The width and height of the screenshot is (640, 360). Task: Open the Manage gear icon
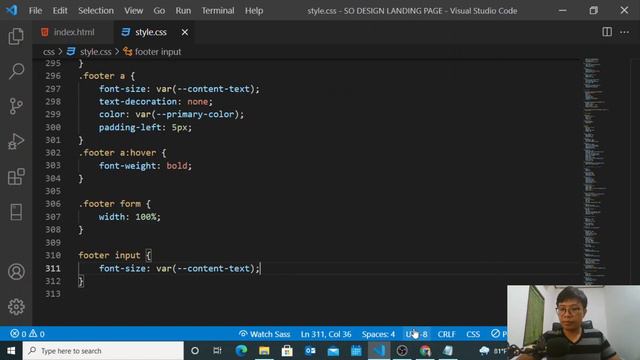click(x=16, y=307)
